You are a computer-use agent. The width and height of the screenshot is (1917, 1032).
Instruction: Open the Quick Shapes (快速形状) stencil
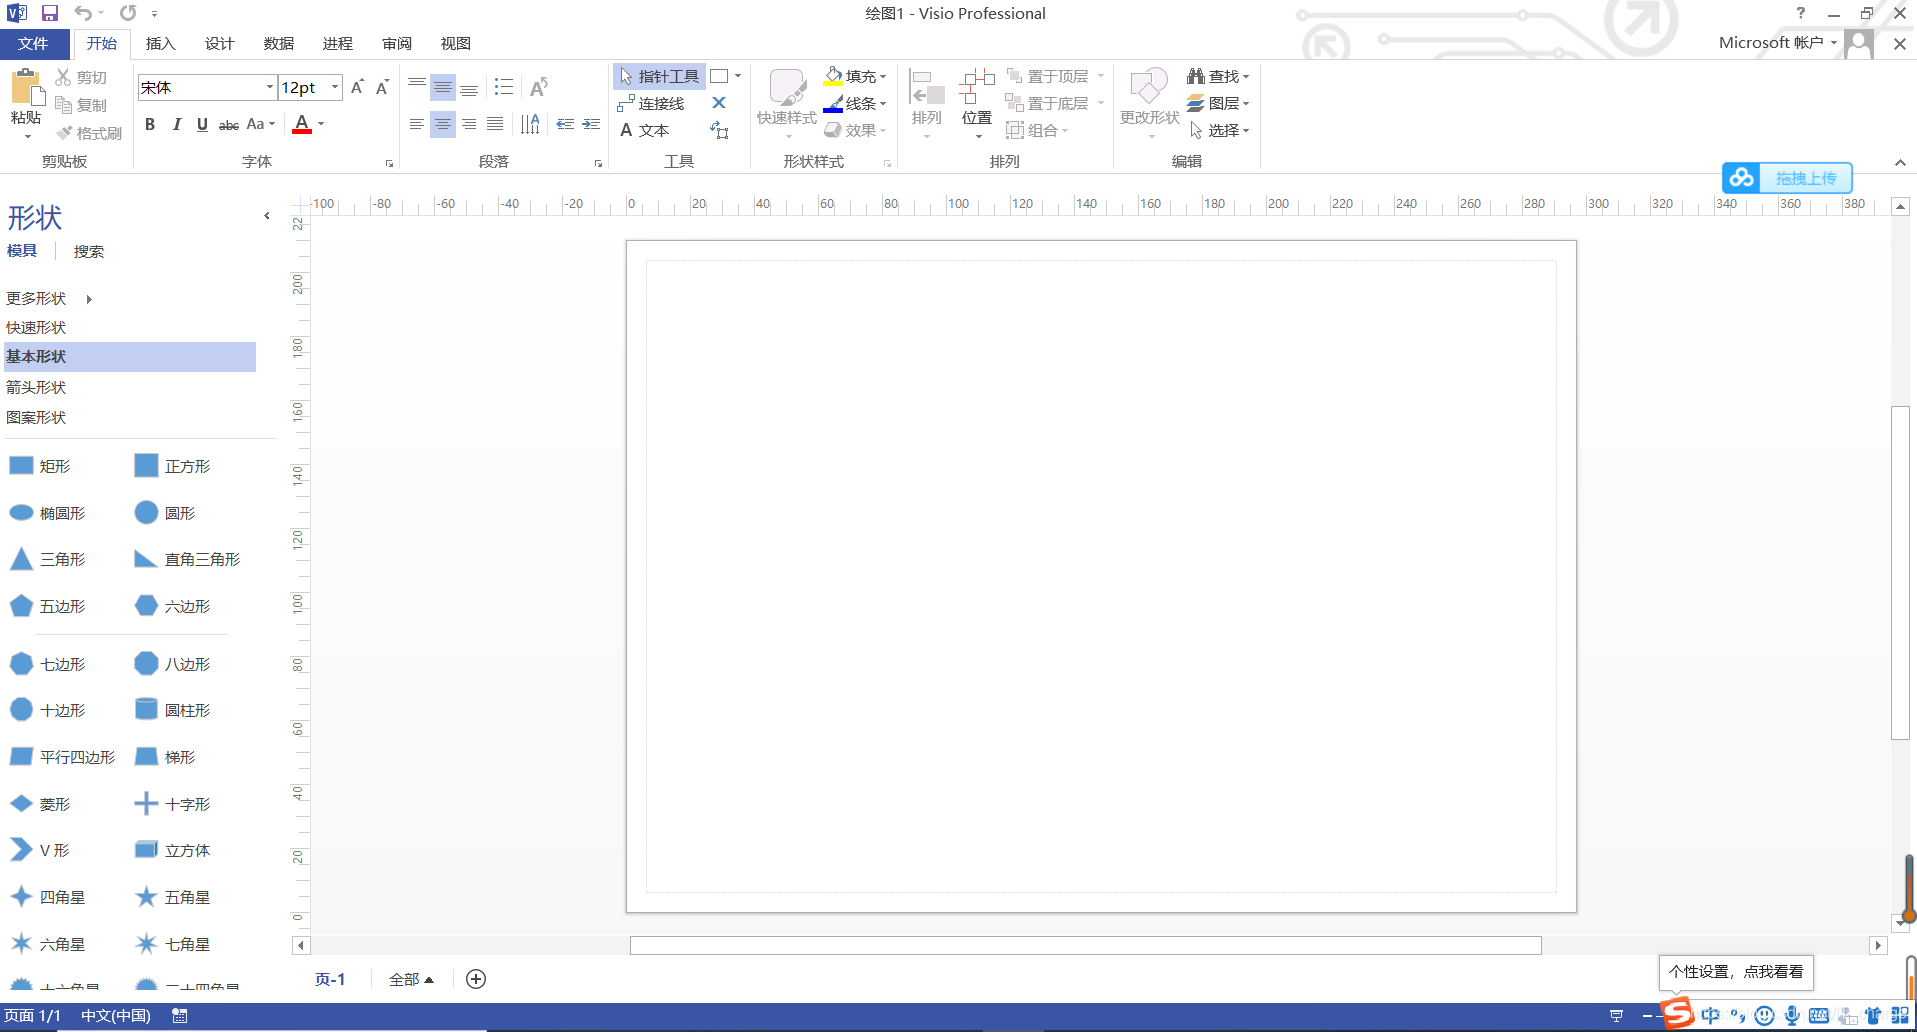click(x=36, y=327)
